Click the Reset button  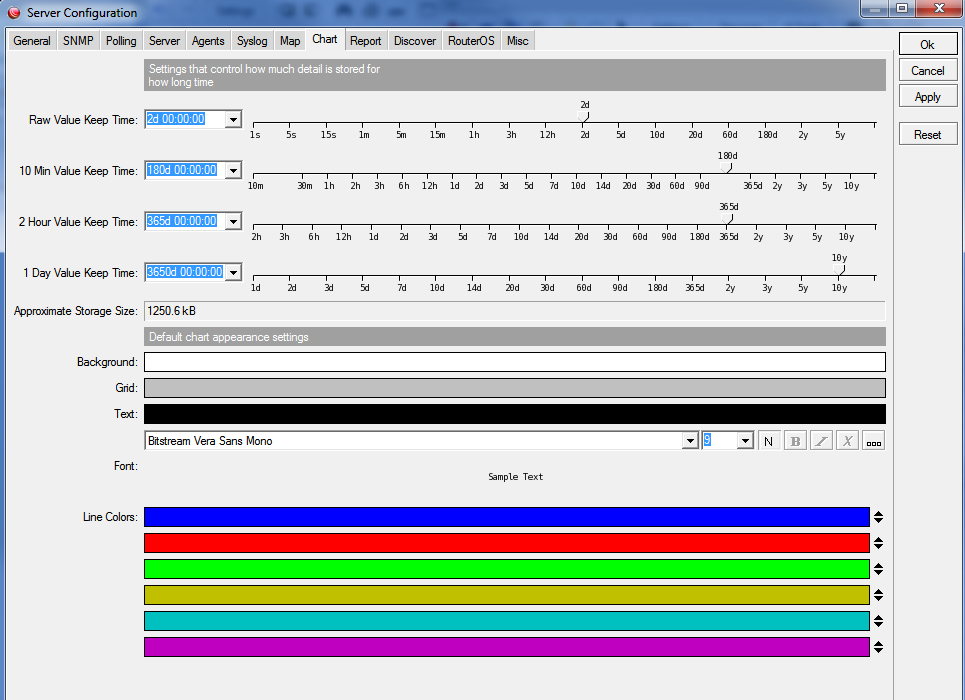click(927, 135)
